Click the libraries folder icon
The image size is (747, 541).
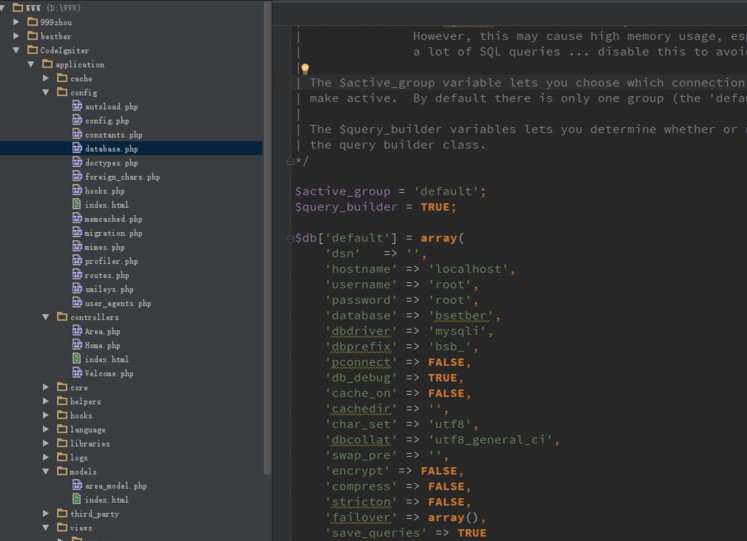(61, 443)
